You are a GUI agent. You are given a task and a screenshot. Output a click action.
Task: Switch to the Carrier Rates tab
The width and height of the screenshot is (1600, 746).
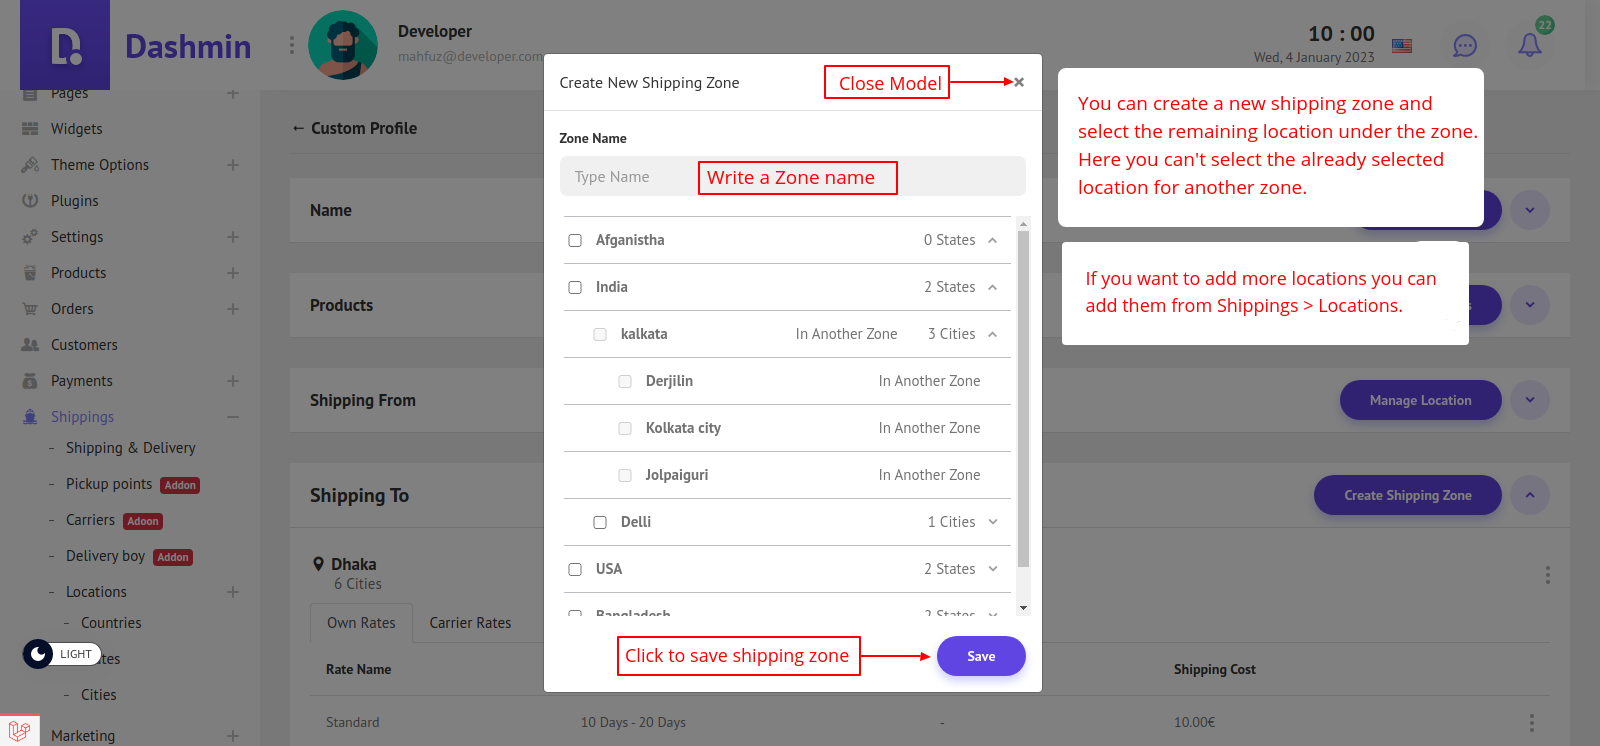[470, 623]
